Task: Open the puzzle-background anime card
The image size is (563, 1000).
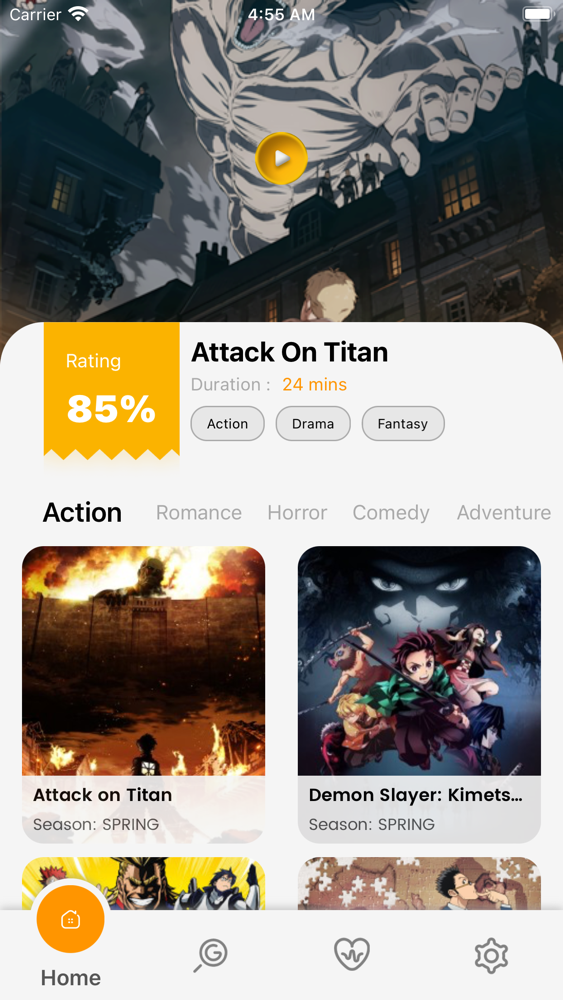Action: [x=419, y=883]
